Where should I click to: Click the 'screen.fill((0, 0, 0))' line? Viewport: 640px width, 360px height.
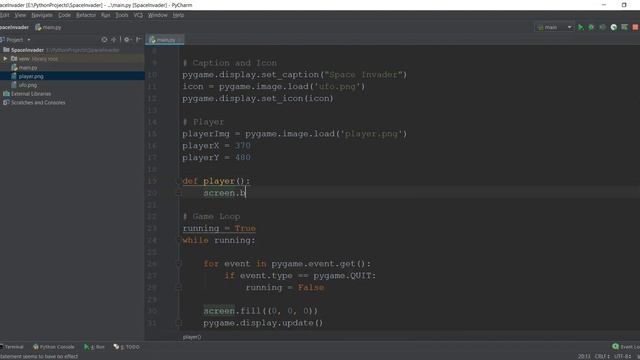coord(260,311)
